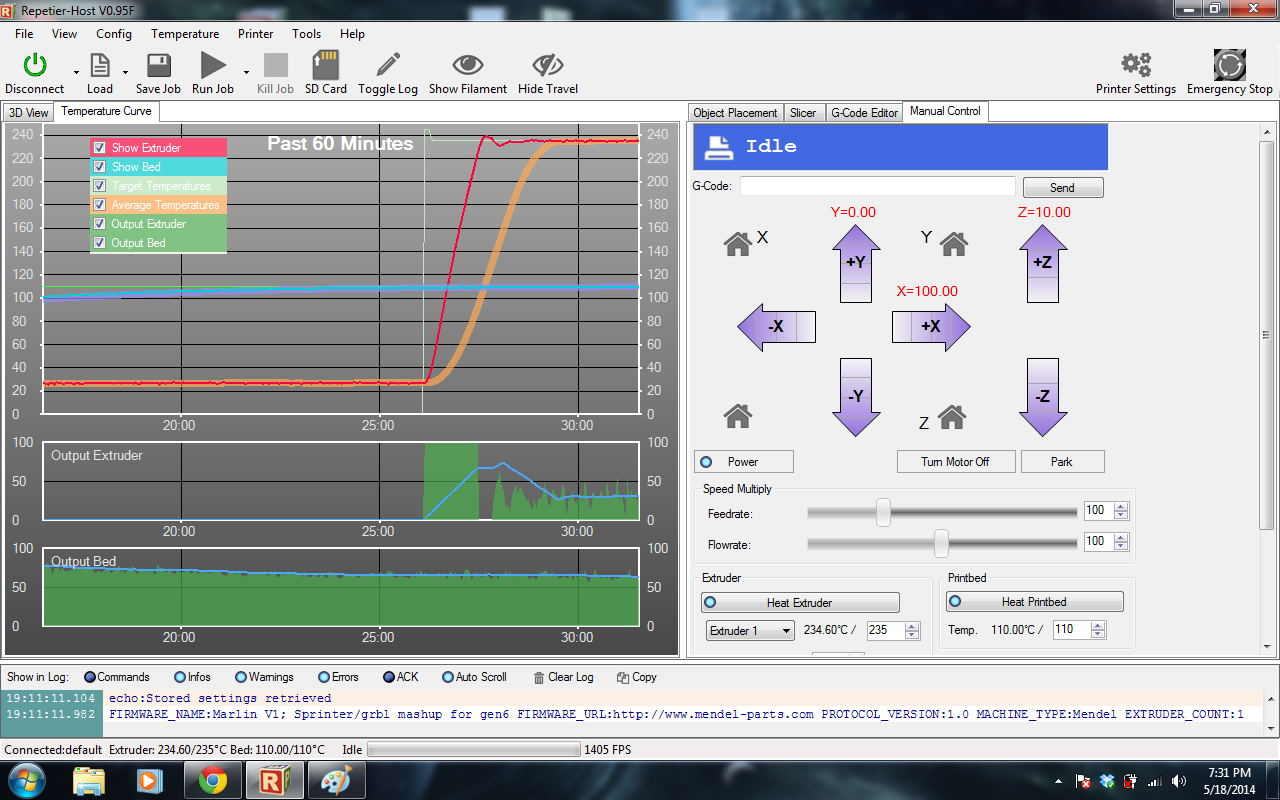Expand the Run Job dropdown arrow
The width and height of the screenshot is (1280, 800).
[246, 72]
